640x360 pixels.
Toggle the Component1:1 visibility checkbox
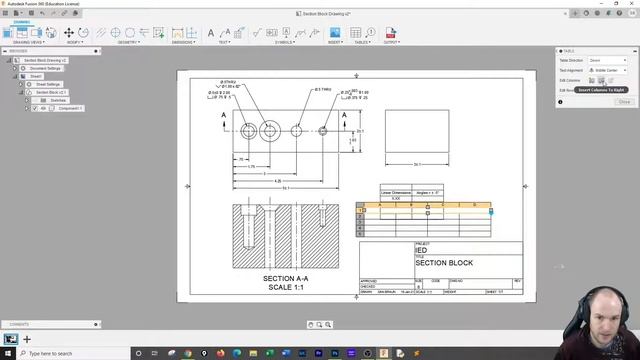tap(35, 109)
